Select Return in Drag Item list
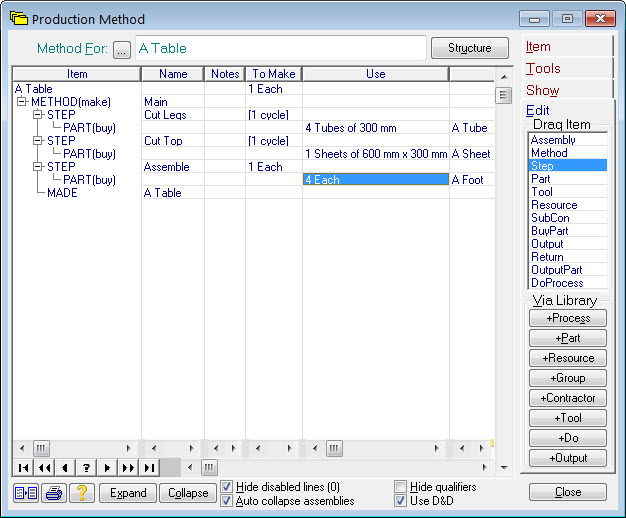The width and height of the screenshot is (626, 518). [568, 257]
